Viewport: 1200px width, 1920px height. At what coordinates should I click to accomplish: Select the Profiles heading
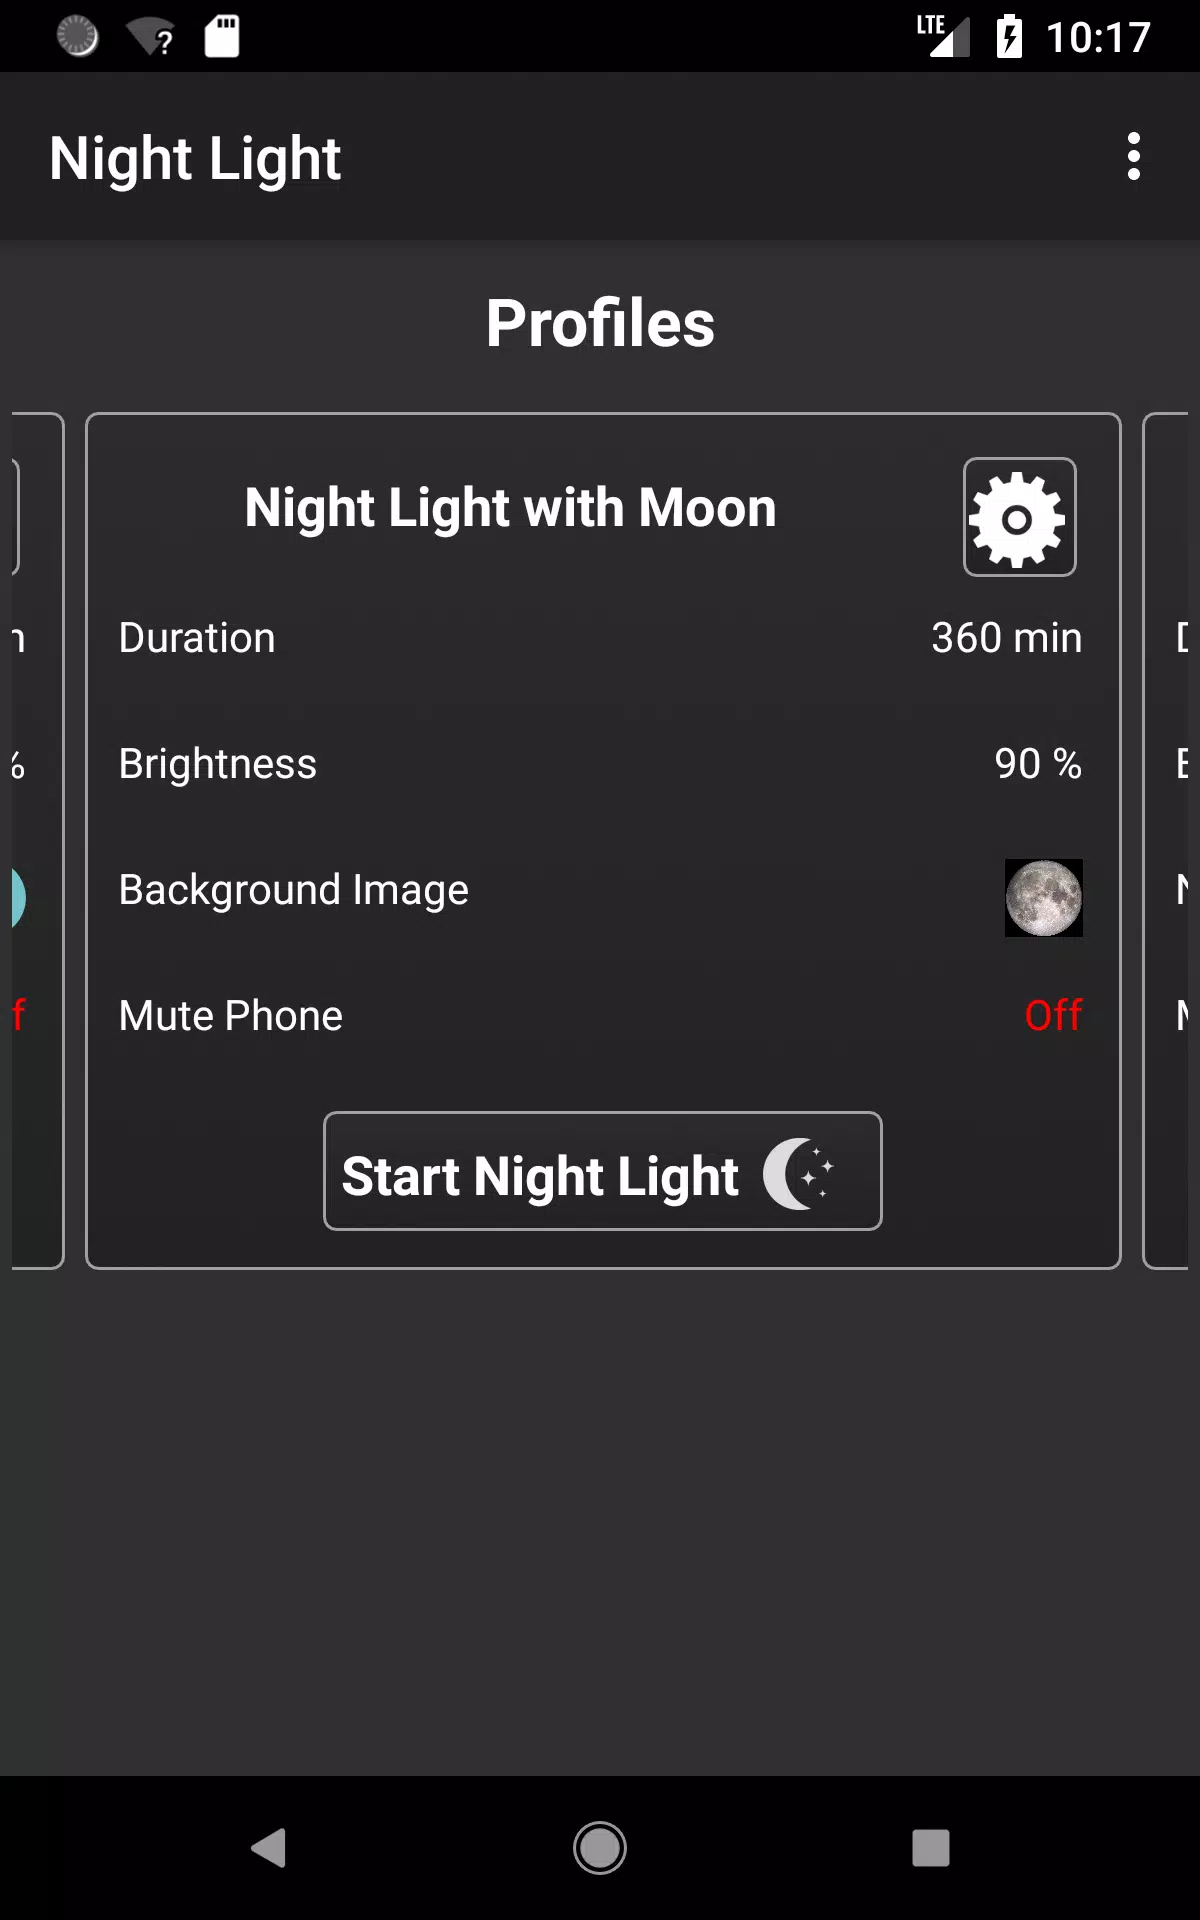pos(600,322)
